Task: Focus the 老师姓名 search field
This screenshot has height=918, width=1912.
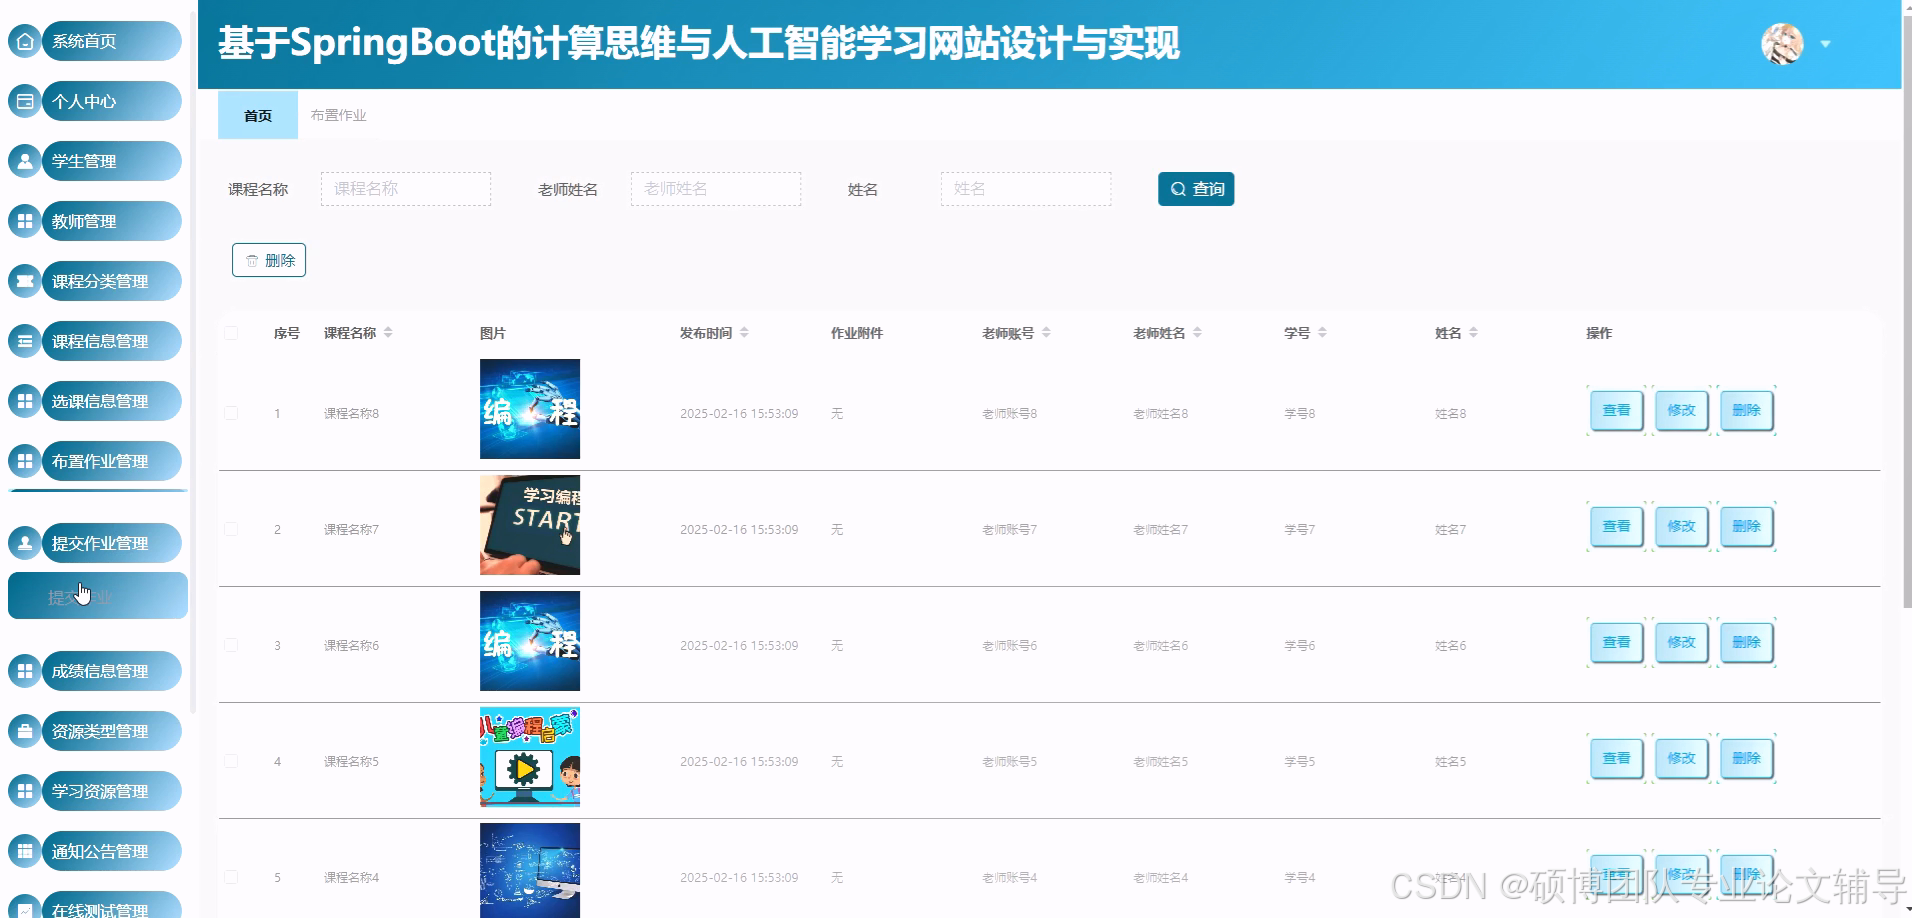Action: tap(716, 189)
